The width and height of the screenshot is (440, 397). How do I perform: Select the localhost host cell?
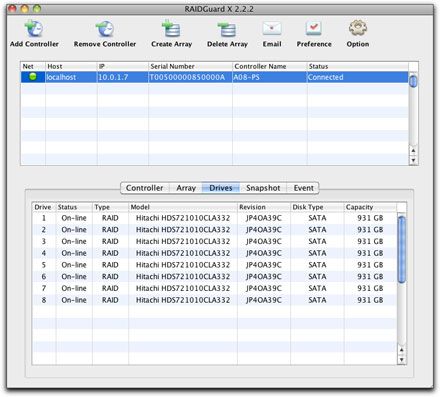tap(71, 77)
